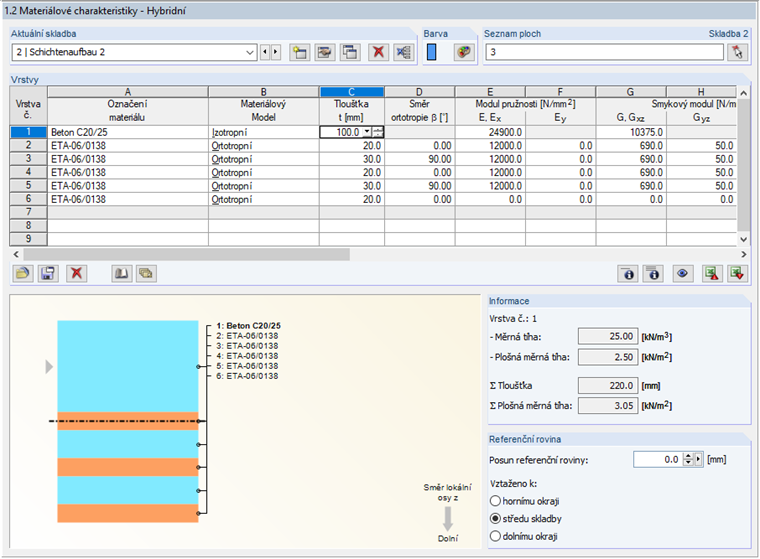Screen dimensions: 760x559
Task: Select the 'hornímu okraji' radio button
Action: [495, 499]
